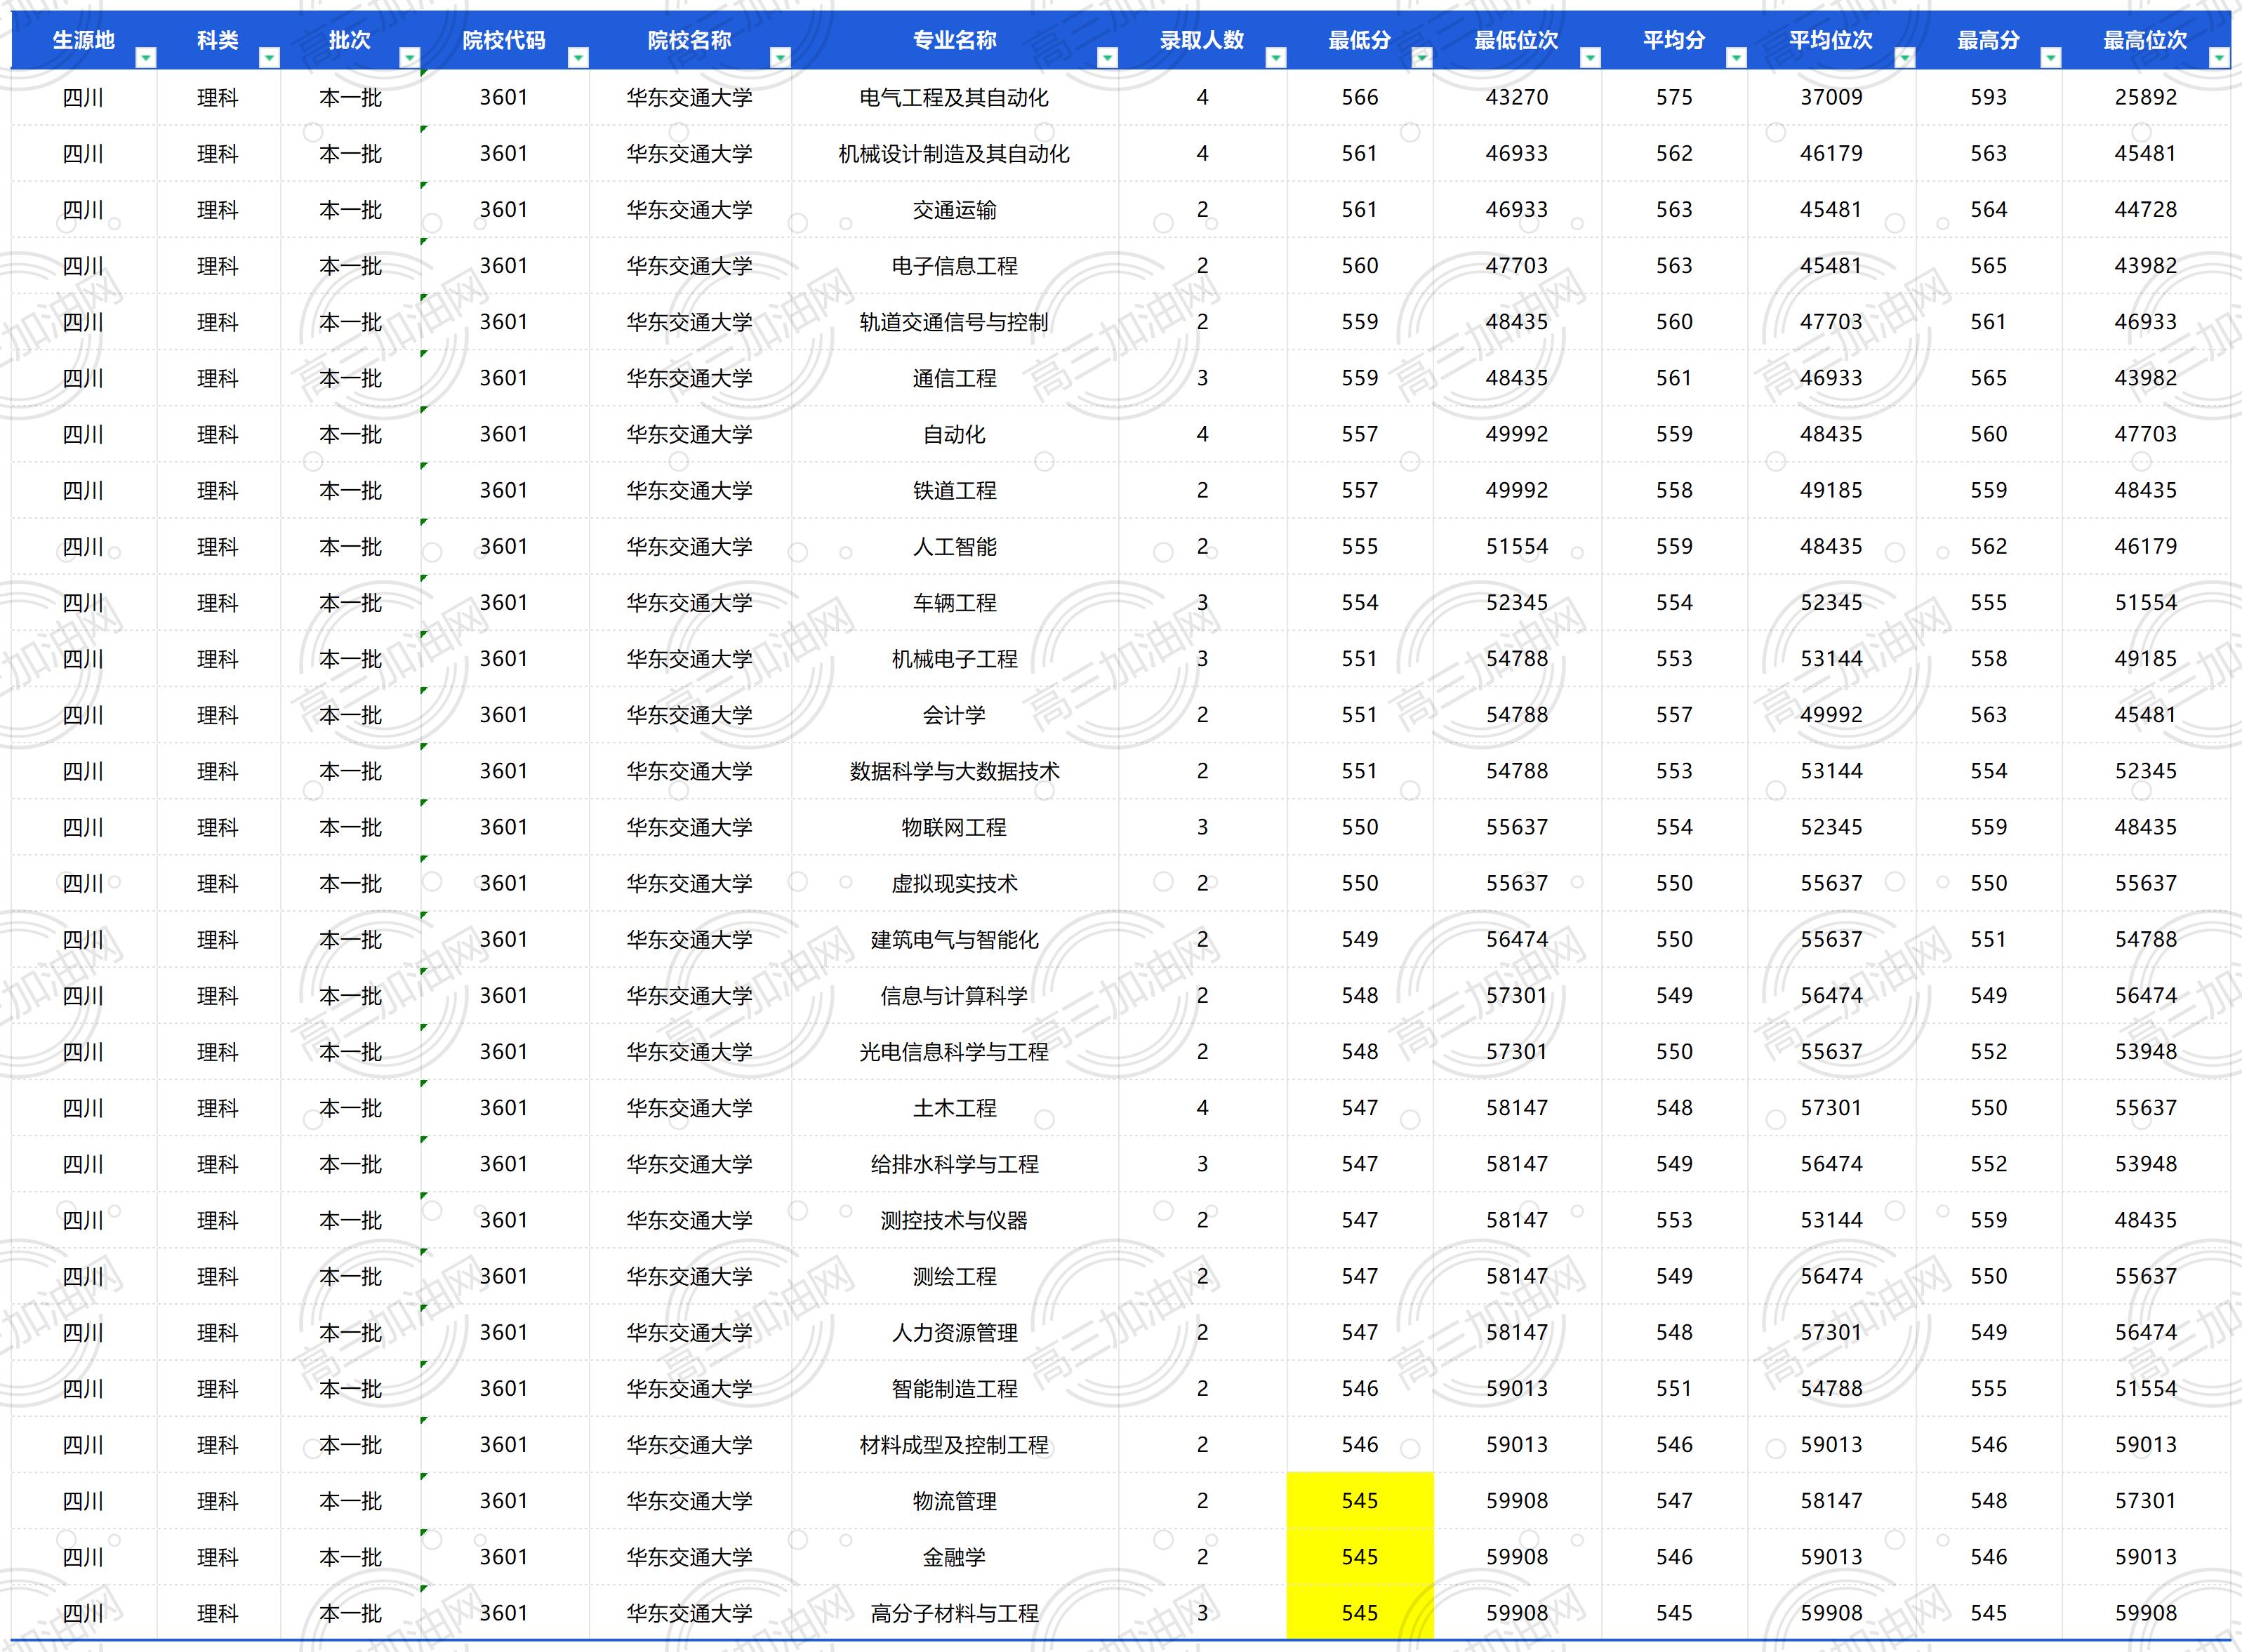Viewport: 2242px width, 1652px height.
Task: Click the 人工智能 major cell
Action: [x=955, y=547]
